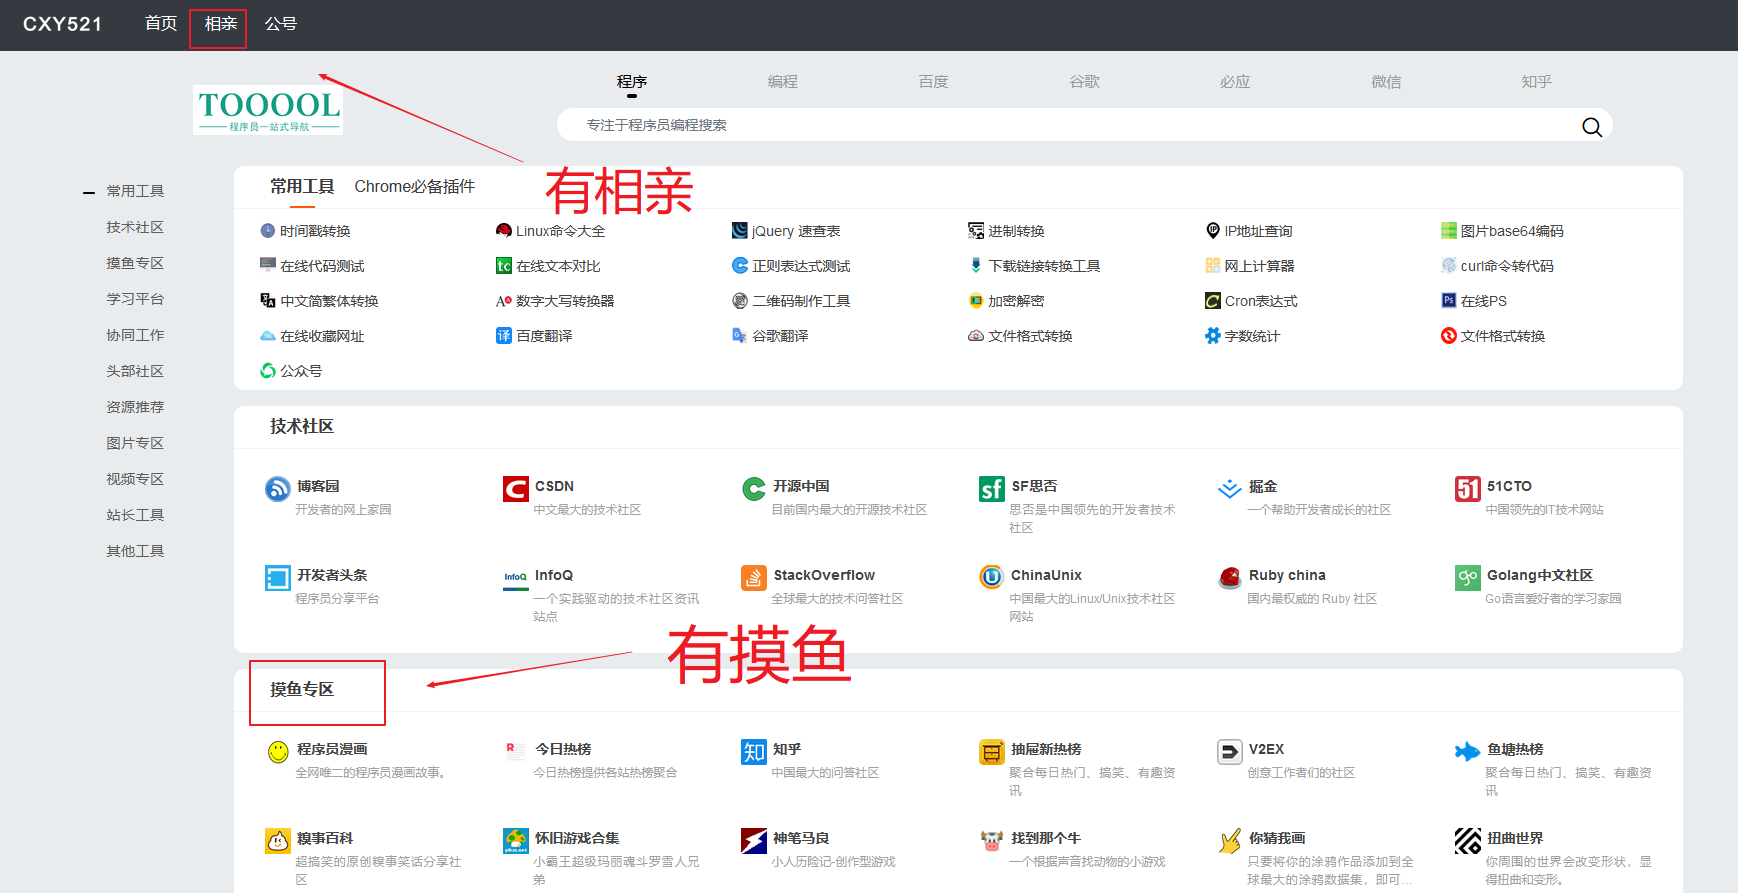Click the 掘金 blue icon
This screenshot has height=893, width=1738.
pos(1229,489)
